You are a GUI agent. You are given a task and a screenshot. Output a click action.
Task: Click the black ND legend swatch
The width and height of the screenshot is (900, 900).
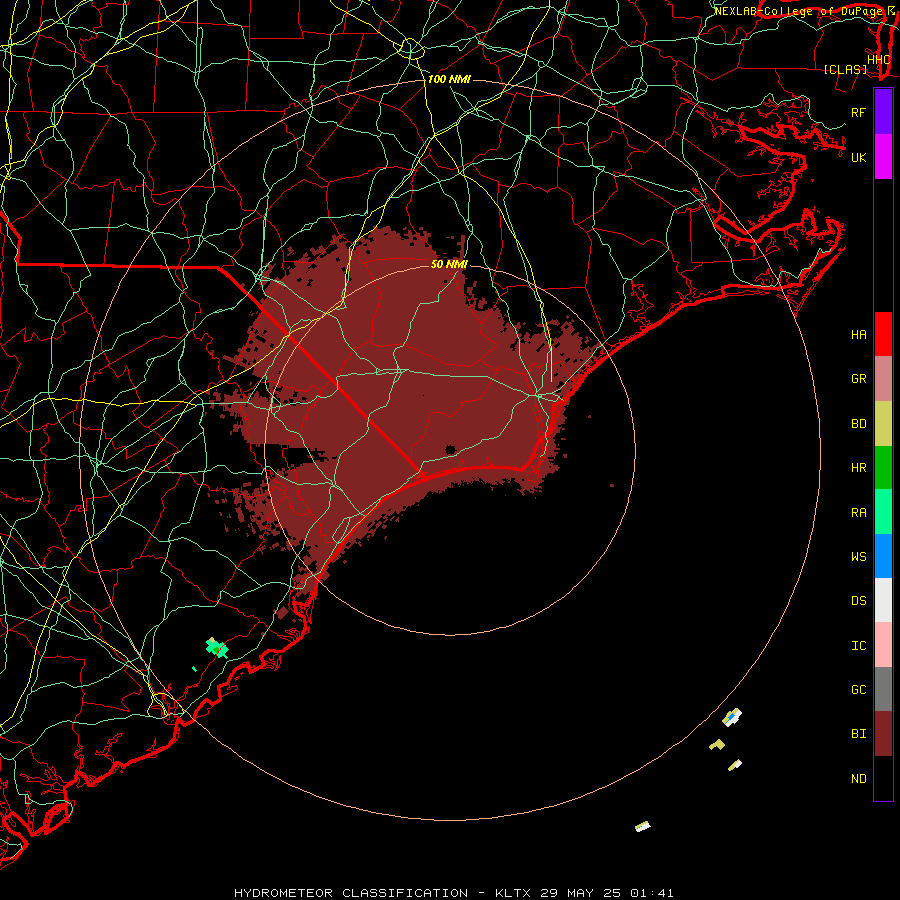tap(883, 778)
